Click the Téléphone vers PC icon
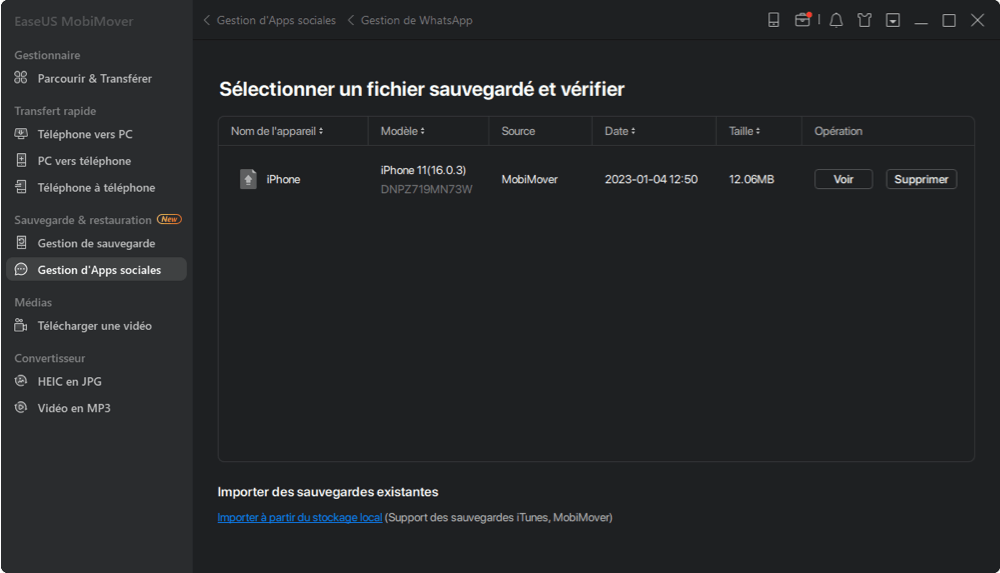The height and width of the screenshot is (573, 1000). click(21, 134)
